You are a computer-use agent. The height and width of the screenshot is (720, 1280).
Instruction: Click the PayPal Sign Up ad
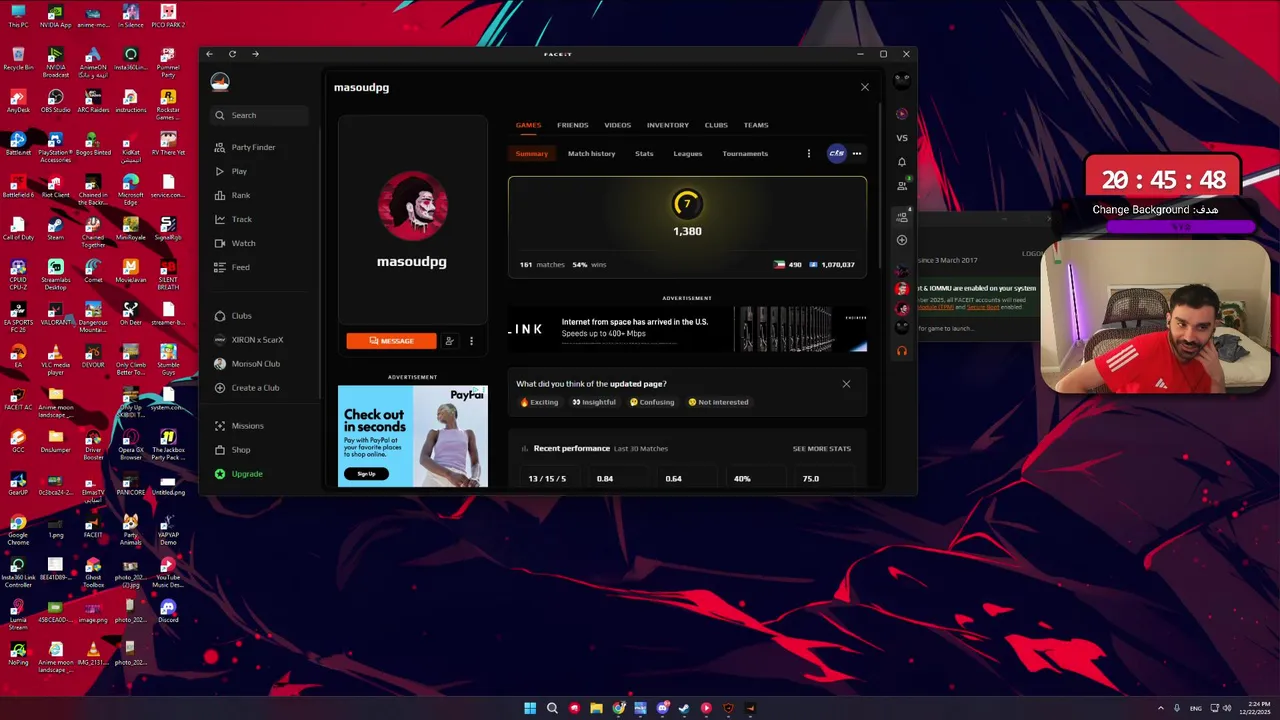(x=366, y=474)
